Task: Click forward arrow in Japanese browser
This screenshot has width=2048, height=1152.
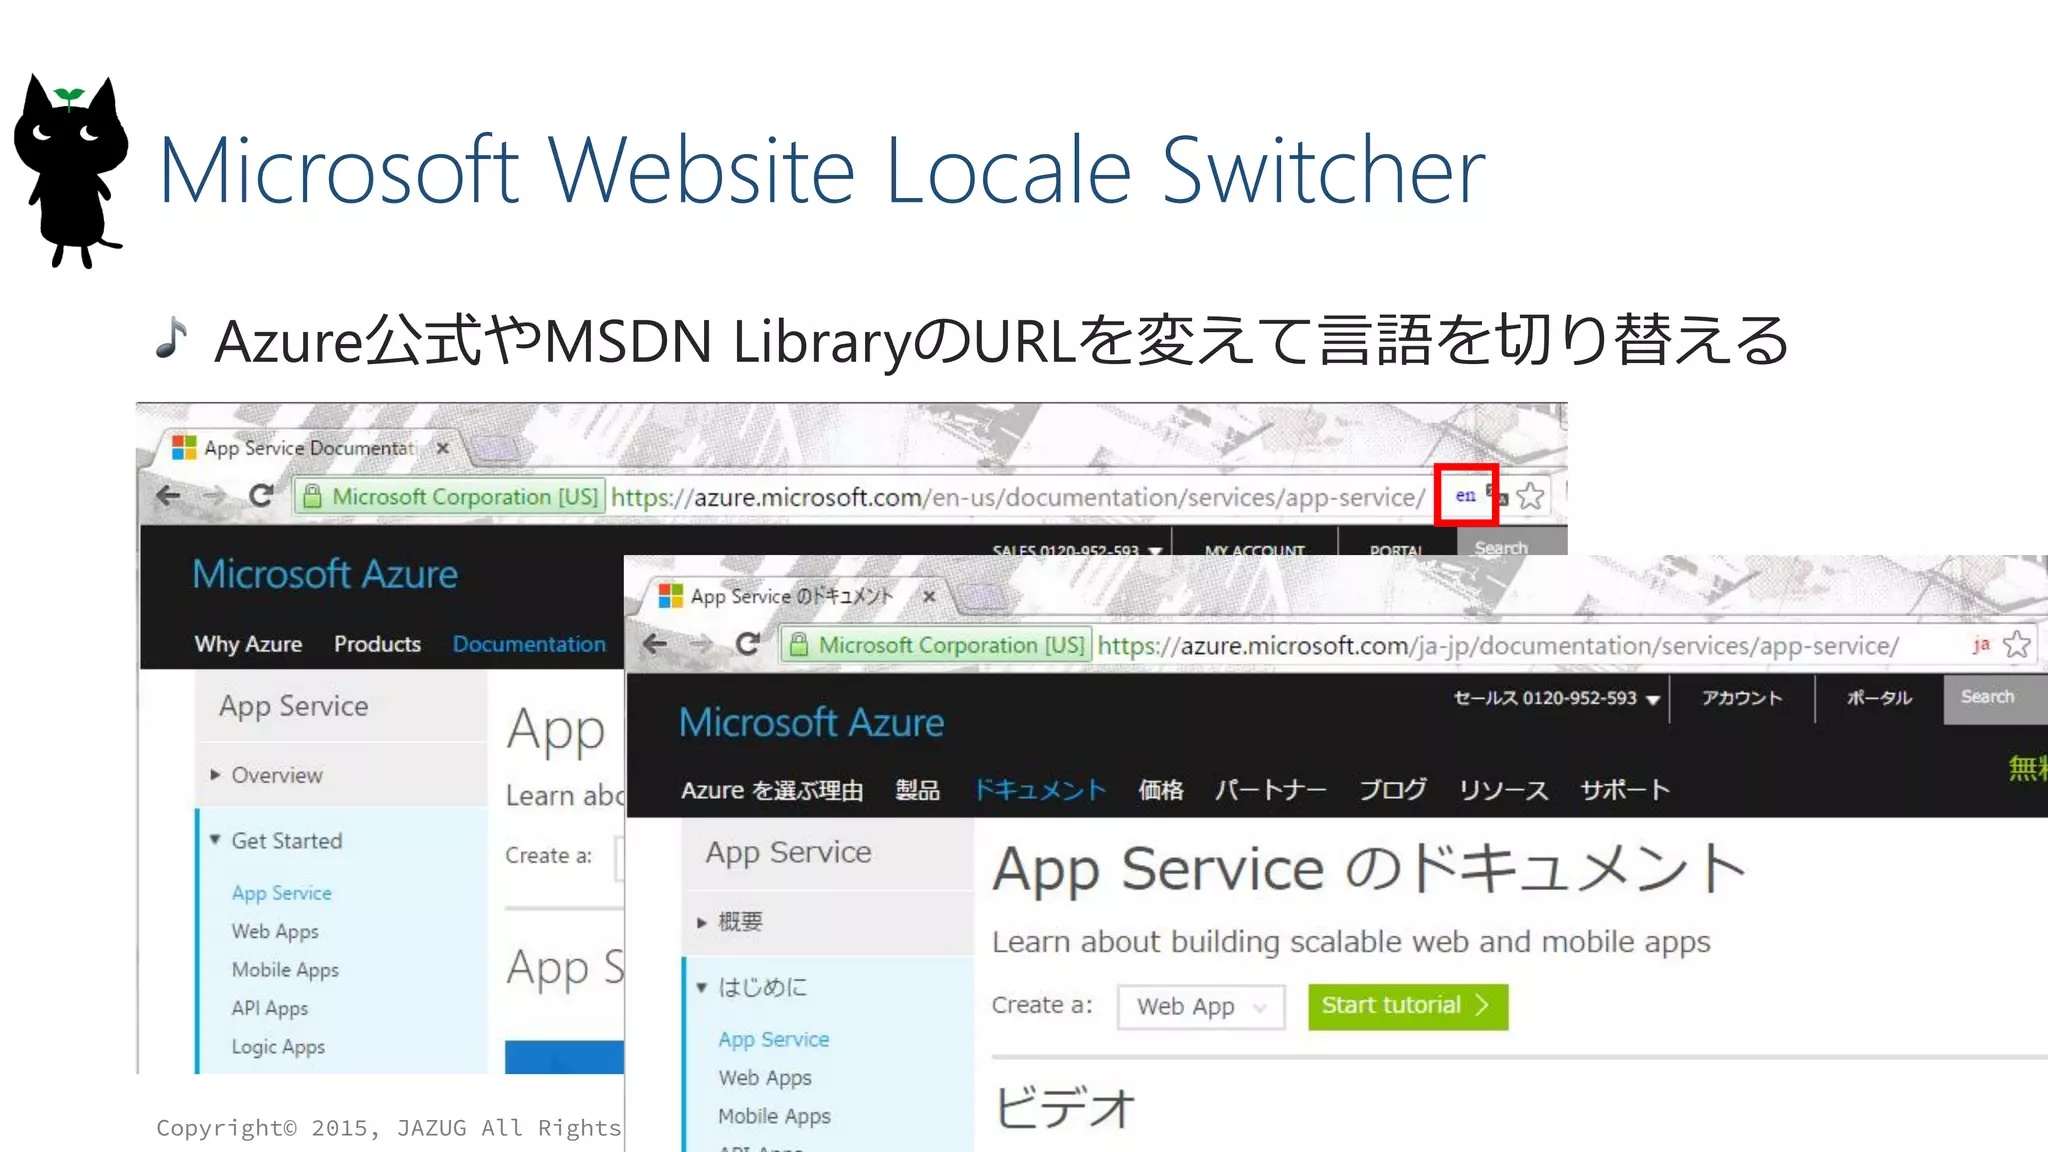Action: coord(701,645)
